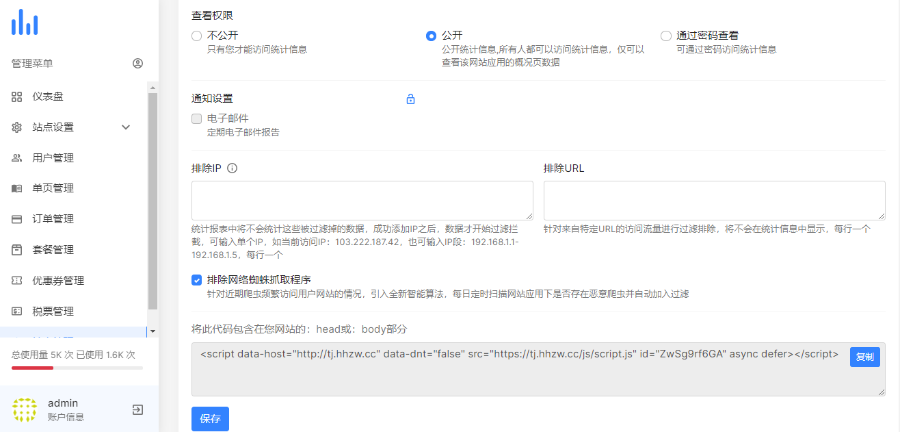Open 账户信息 under admin
Image resolution: width=900 pixels, height=432 pixels.
pyautogui.click(x=66, y=417)
